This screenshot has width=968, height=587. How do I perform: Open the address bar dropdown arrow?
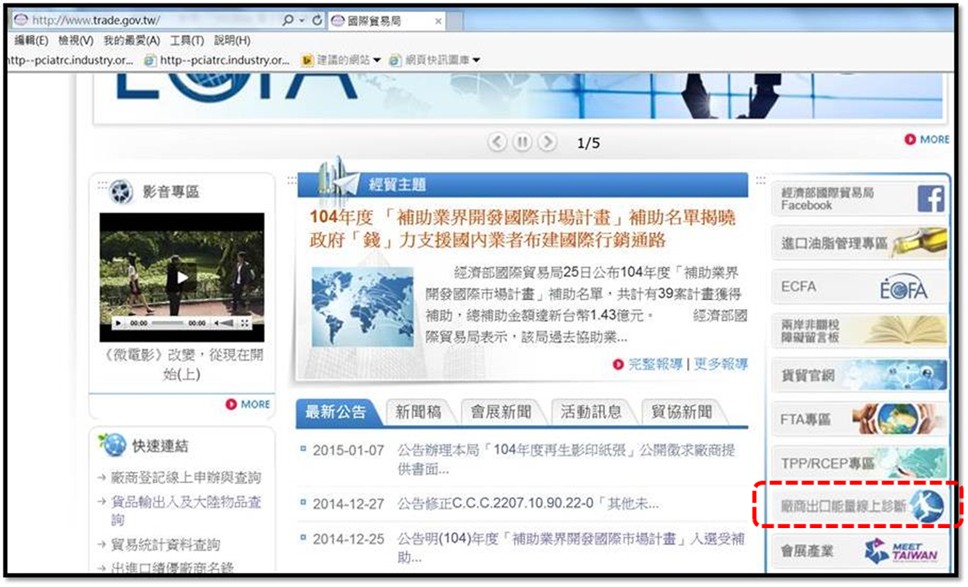pyautogui.click(x=302, y=20)
